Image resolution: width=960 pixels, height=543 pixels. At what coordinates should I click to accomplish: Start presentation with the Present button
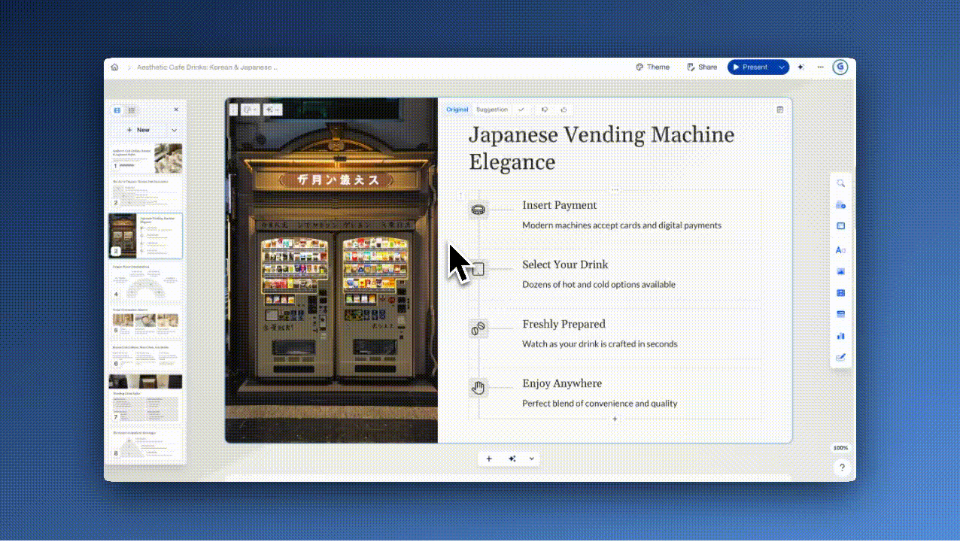click(x=751, y=67)
